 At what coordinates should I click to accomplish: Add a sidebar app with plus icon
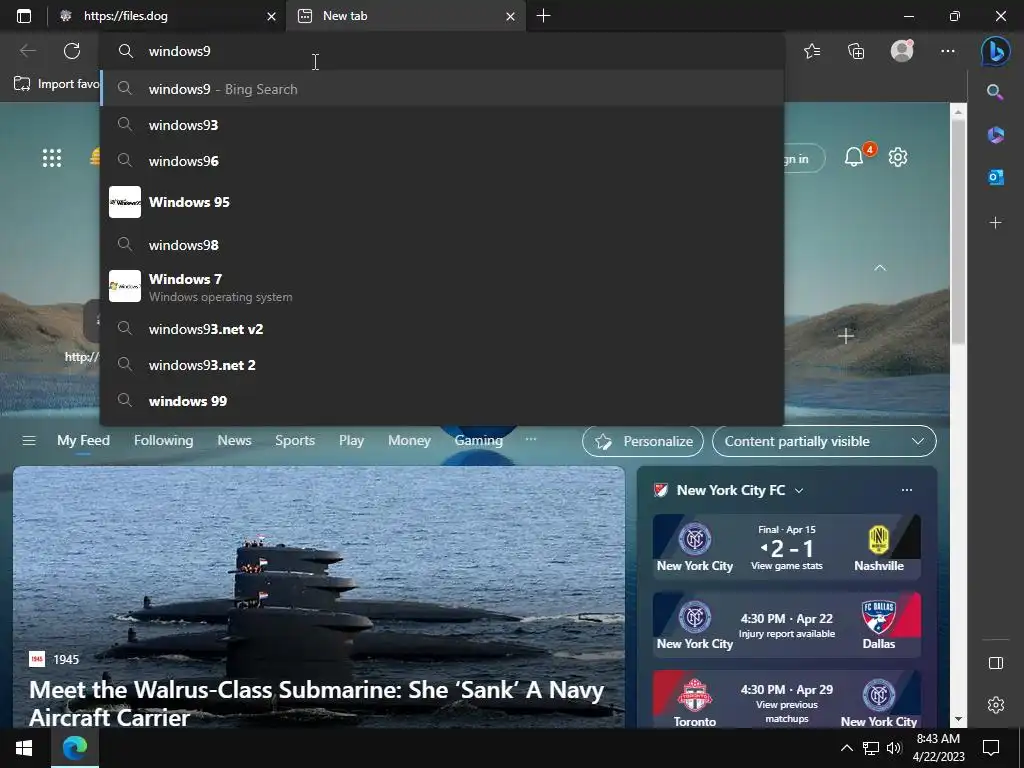pyautogui.click(x=995, y=223)
